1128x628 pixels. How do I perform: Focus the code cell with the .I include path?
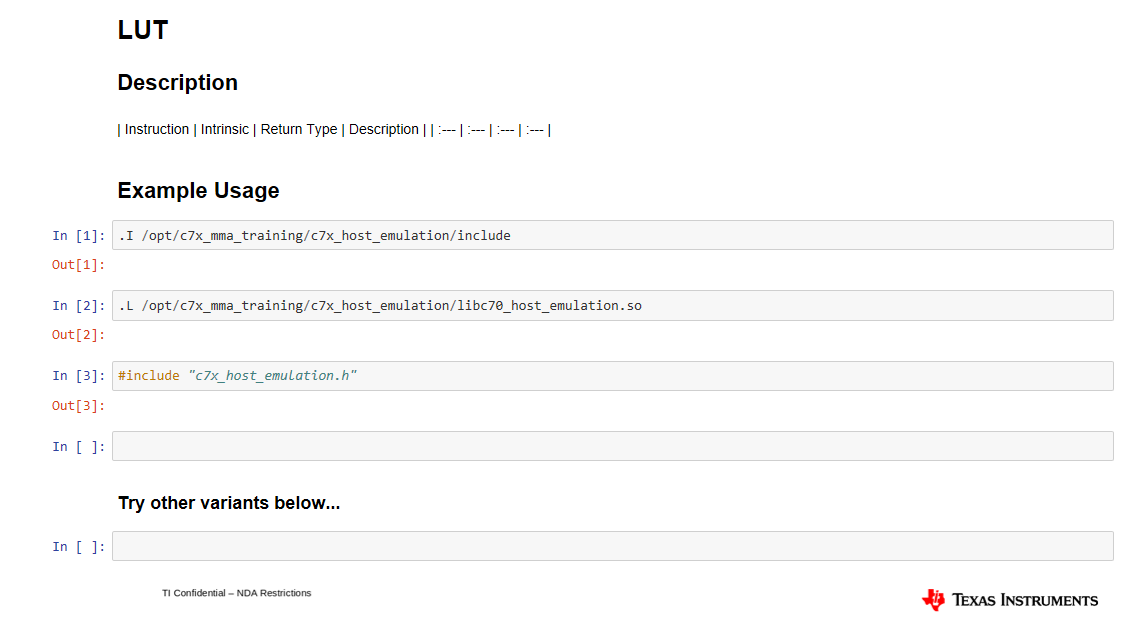[x=612, y=236]
